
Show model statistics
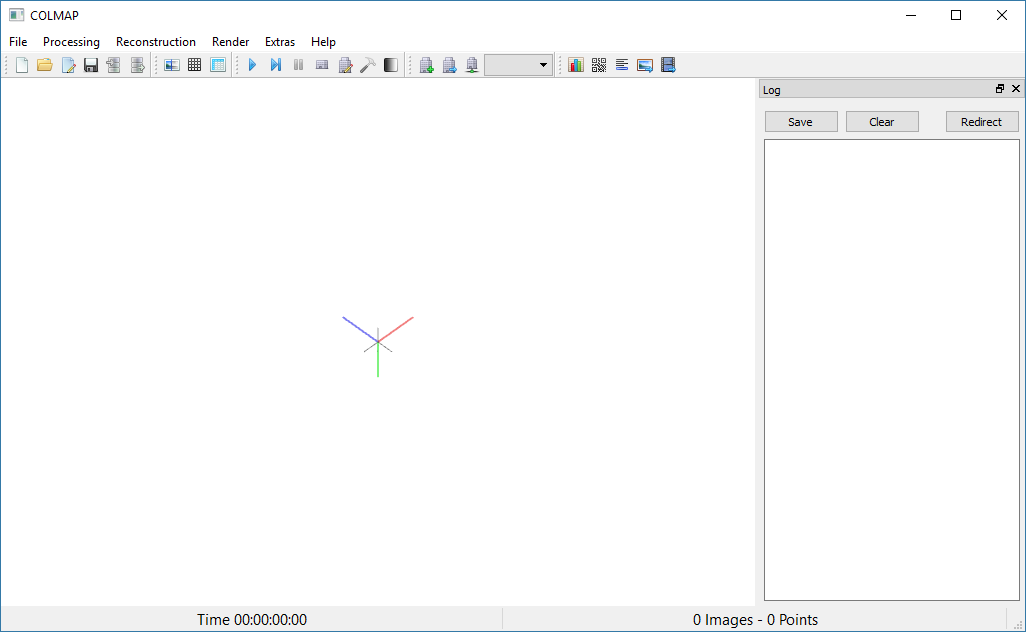point(576,64)
